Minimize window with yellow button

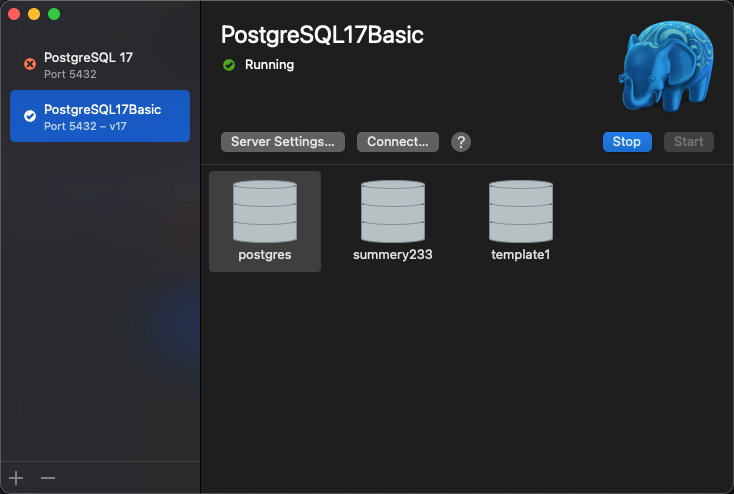point(34,14)
